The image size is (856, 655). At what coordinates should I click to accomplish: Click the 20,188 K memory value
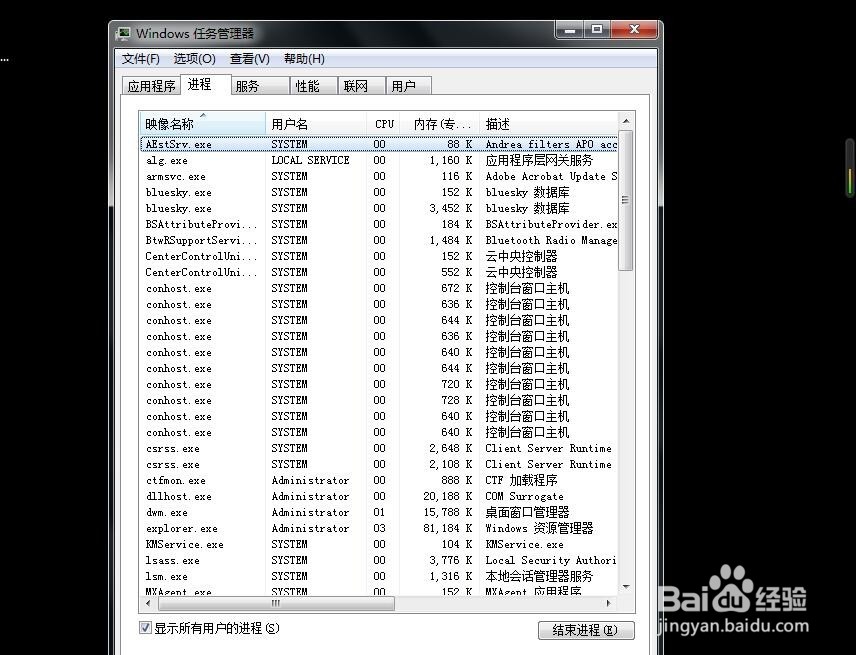[x=447, y=496]
